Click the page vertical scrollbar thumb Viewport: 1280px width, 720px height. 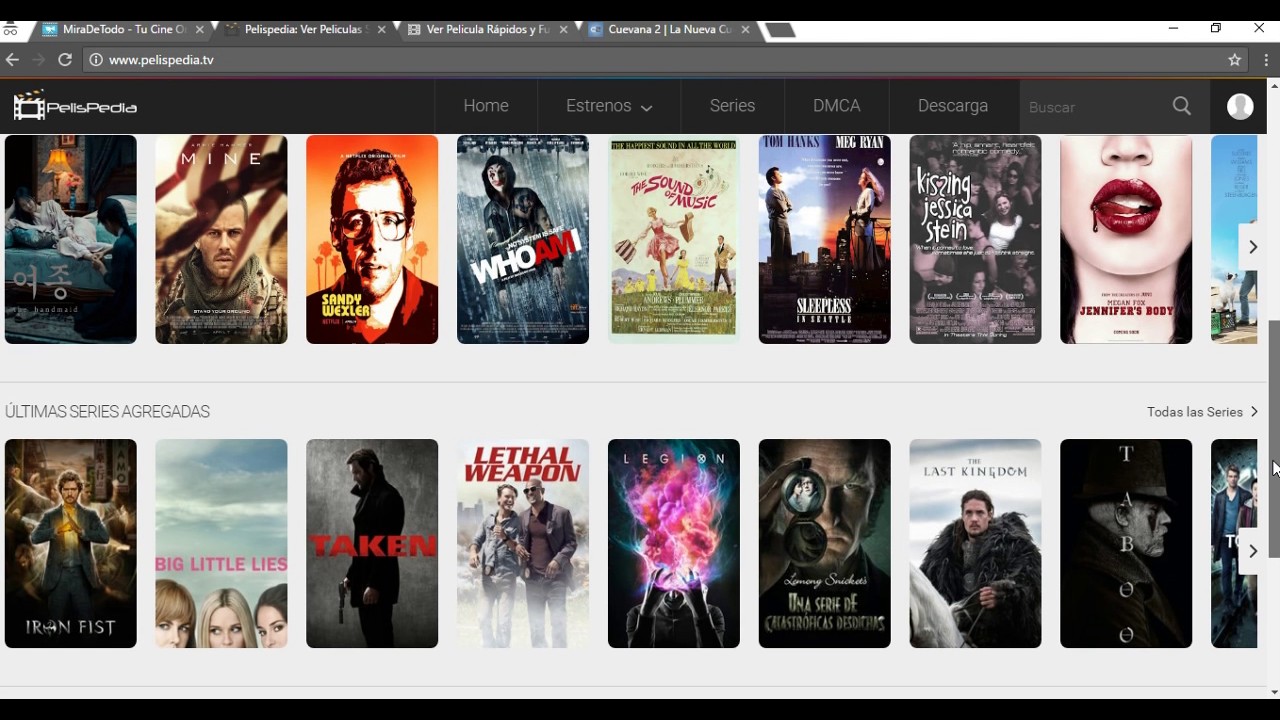(x=1274, y=439)
